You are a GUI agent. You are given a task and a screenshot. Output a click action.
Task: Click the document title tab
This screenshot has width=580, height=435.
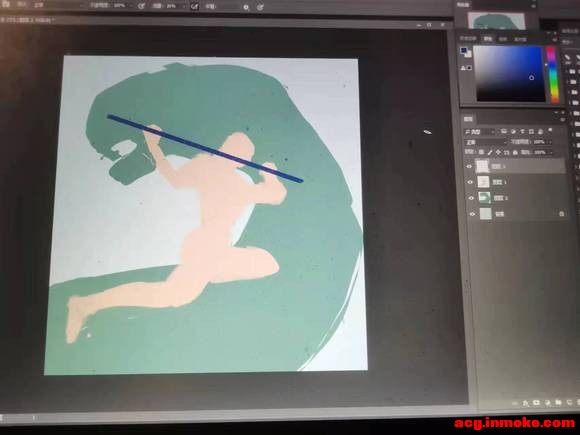tap(28, 20)
